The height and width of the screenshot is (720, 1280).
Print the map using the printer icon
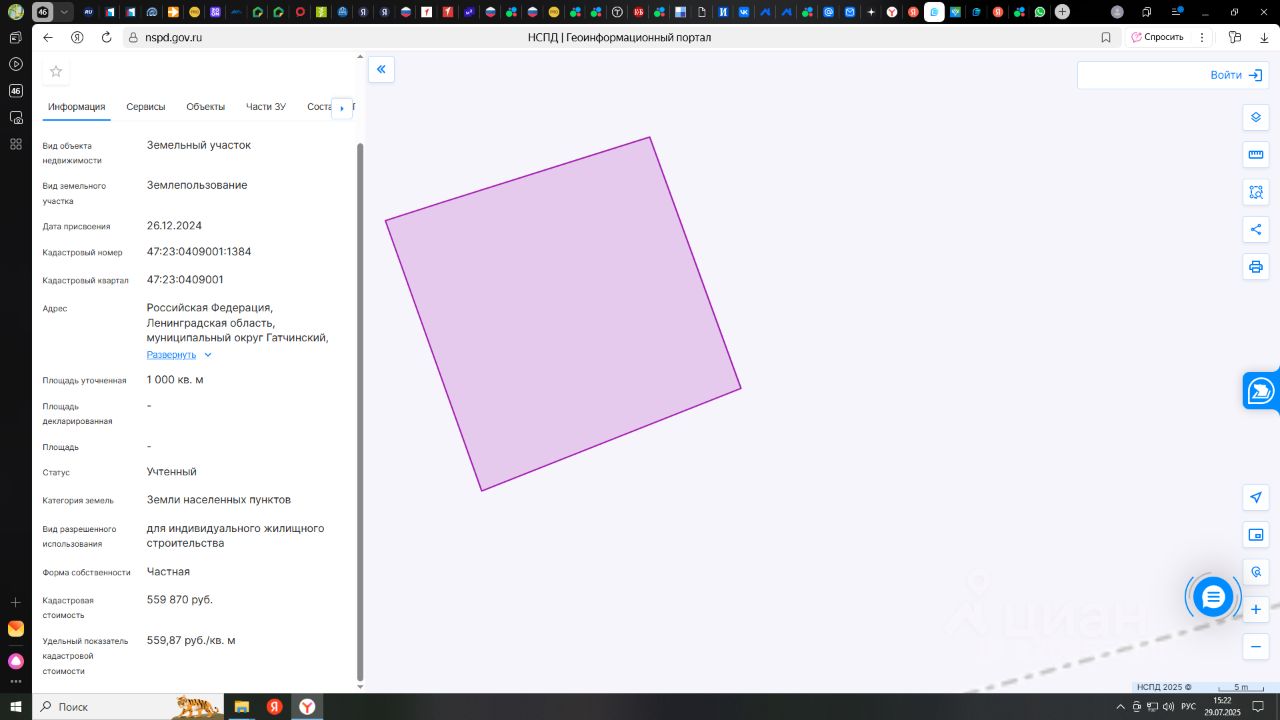coord(1256,267)
